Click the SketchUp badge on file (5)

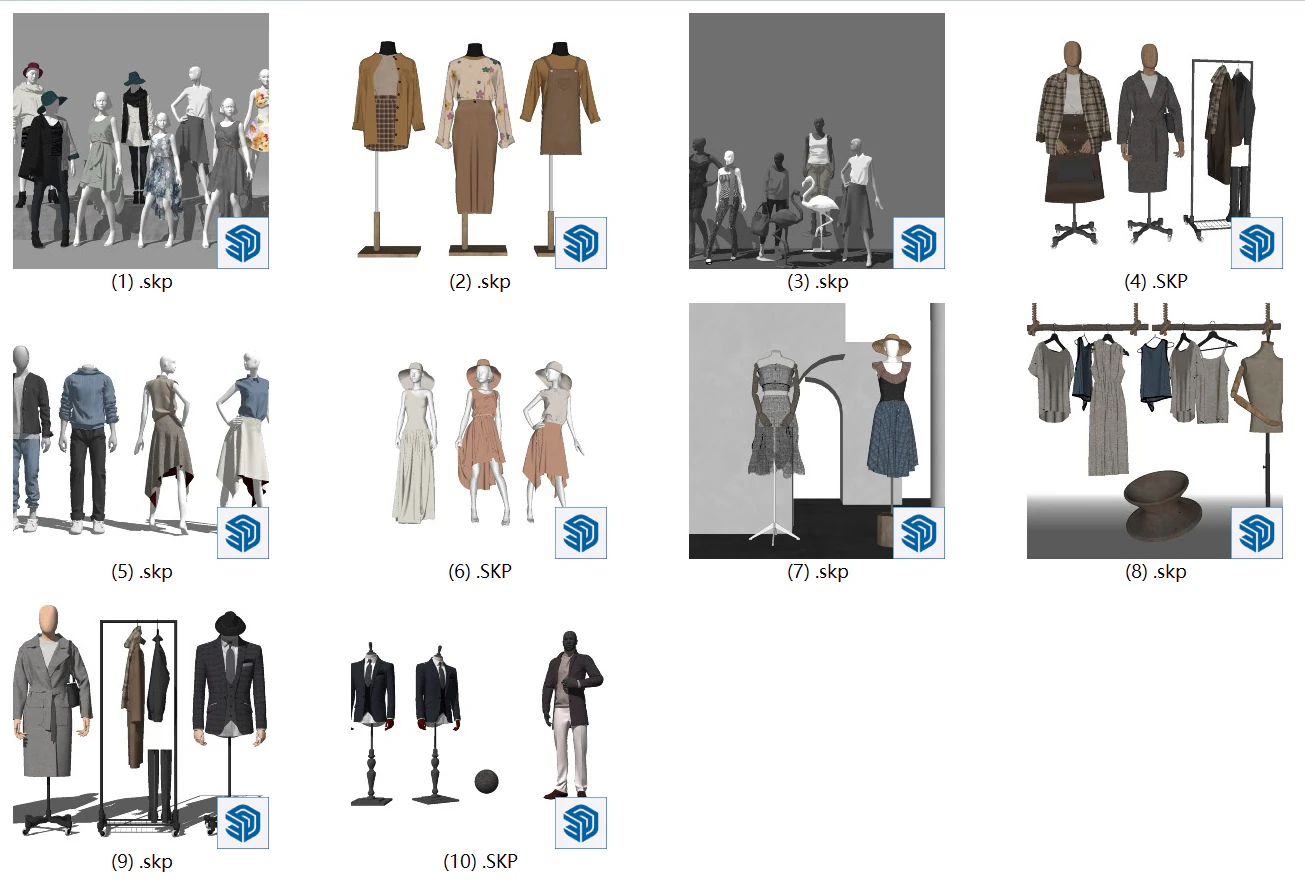point(244,532)
